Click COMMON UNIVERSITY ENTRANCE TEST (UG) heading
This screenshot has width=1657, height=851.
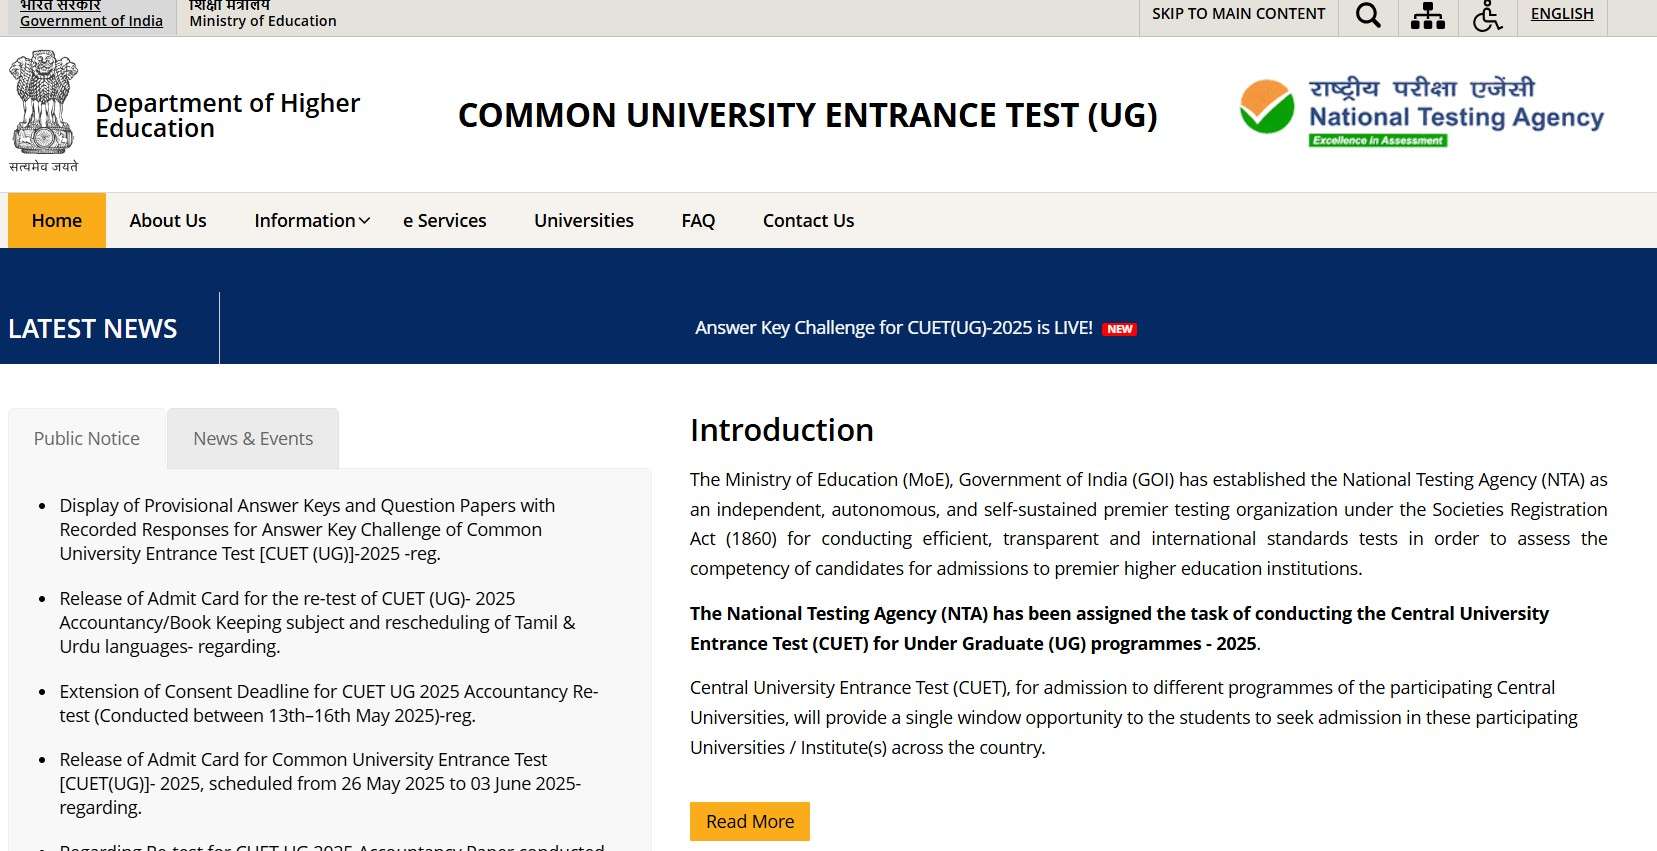coord(807,115)
